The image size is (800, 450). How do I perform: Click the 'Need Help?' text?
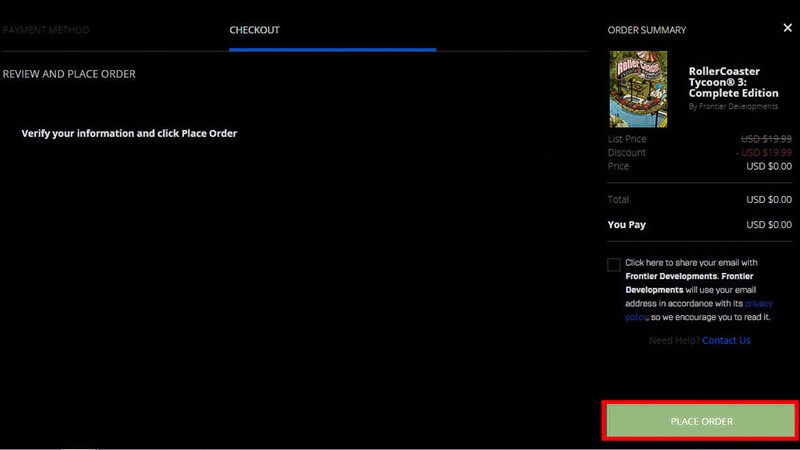point(674,340)
